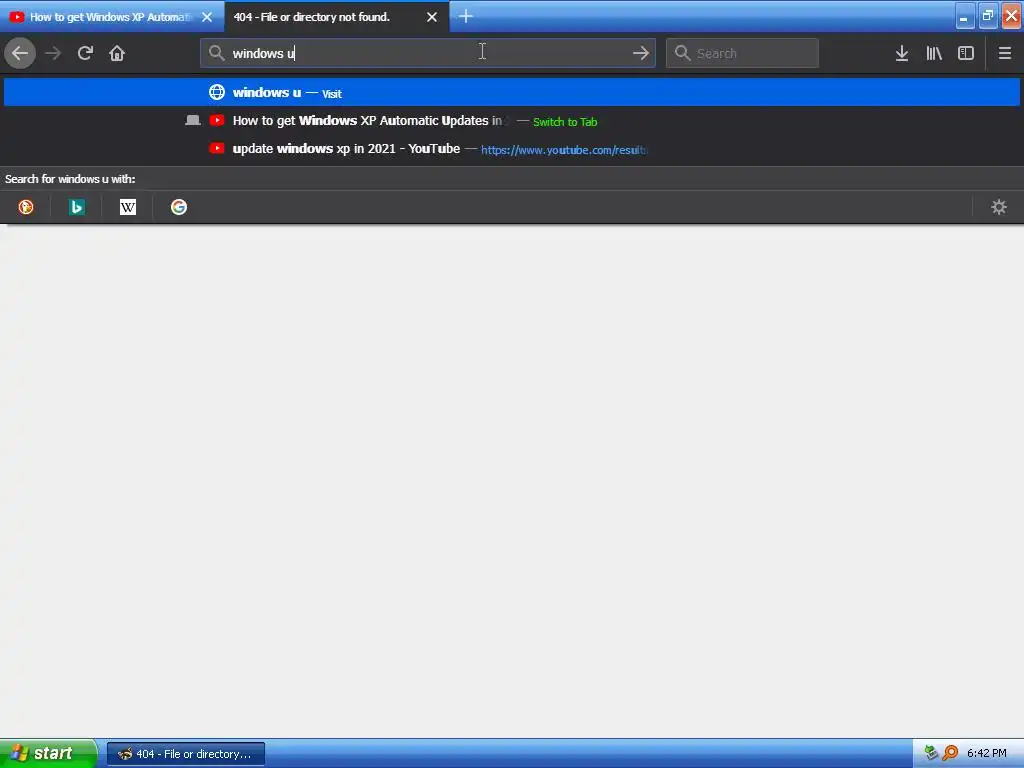
Task: Open the Downloads panel
Action: 901,53
